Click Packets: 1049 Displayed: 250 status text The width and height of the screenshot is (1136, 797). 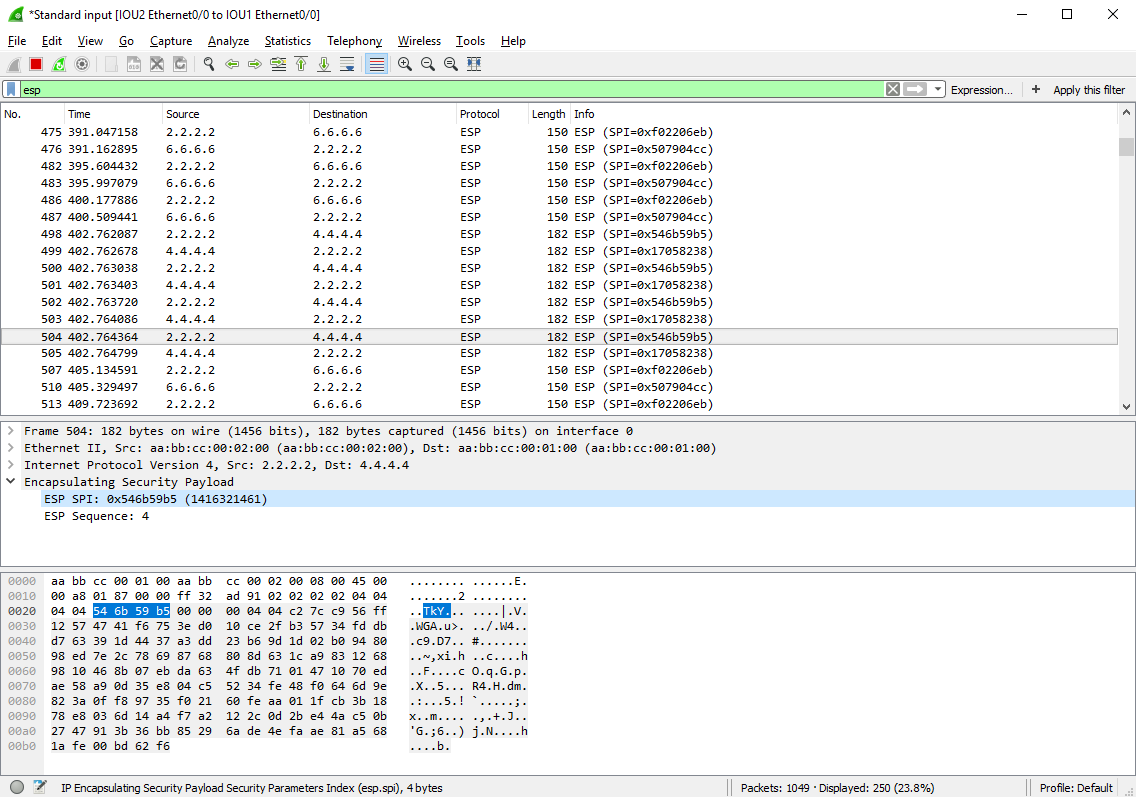tap(837, 788)
